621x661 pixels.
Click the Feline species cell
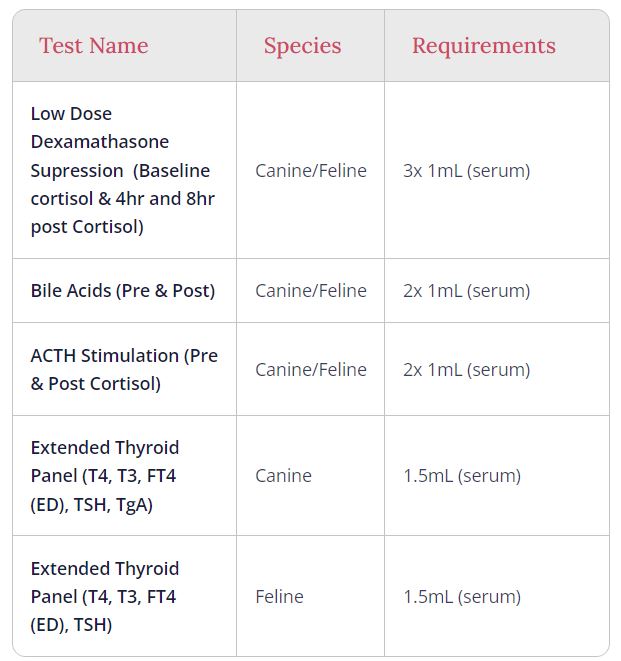[x=279, y=597]
